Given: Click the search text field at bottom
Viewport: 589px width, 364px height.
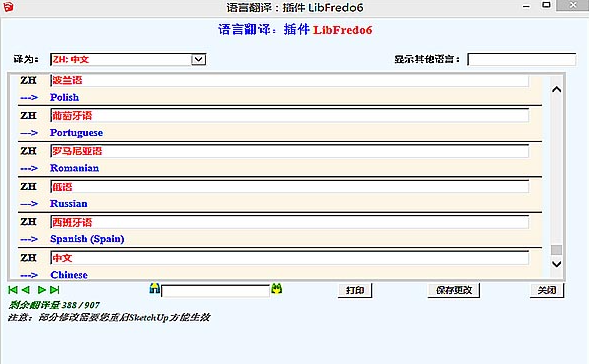Looking at the screenshot, I should (x=216, y=291).
